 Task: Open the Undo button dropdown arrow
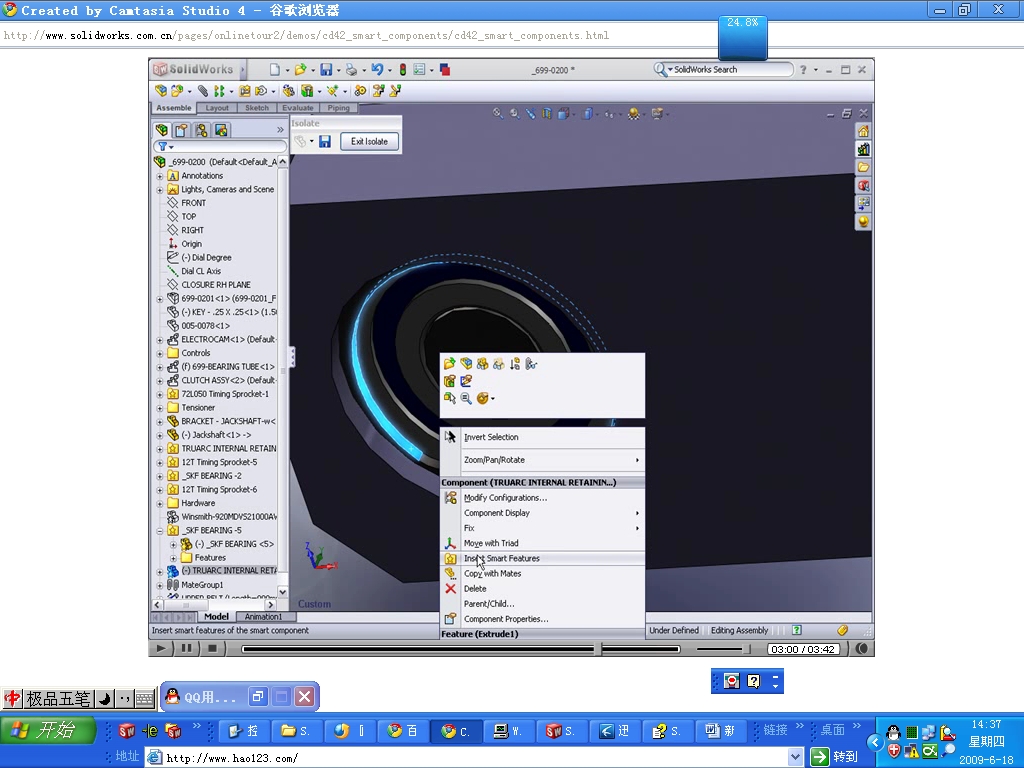pyautogui.click(x=389, y=69)
